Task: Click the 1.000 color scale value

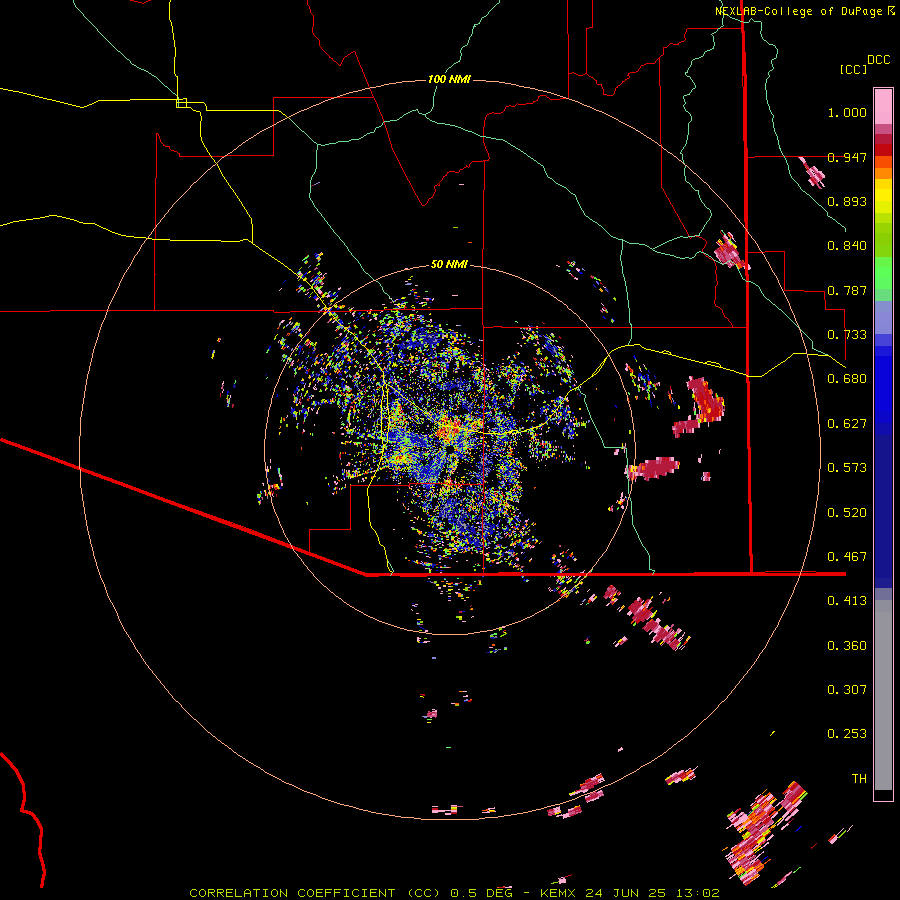Action: [x=847, y=112]
